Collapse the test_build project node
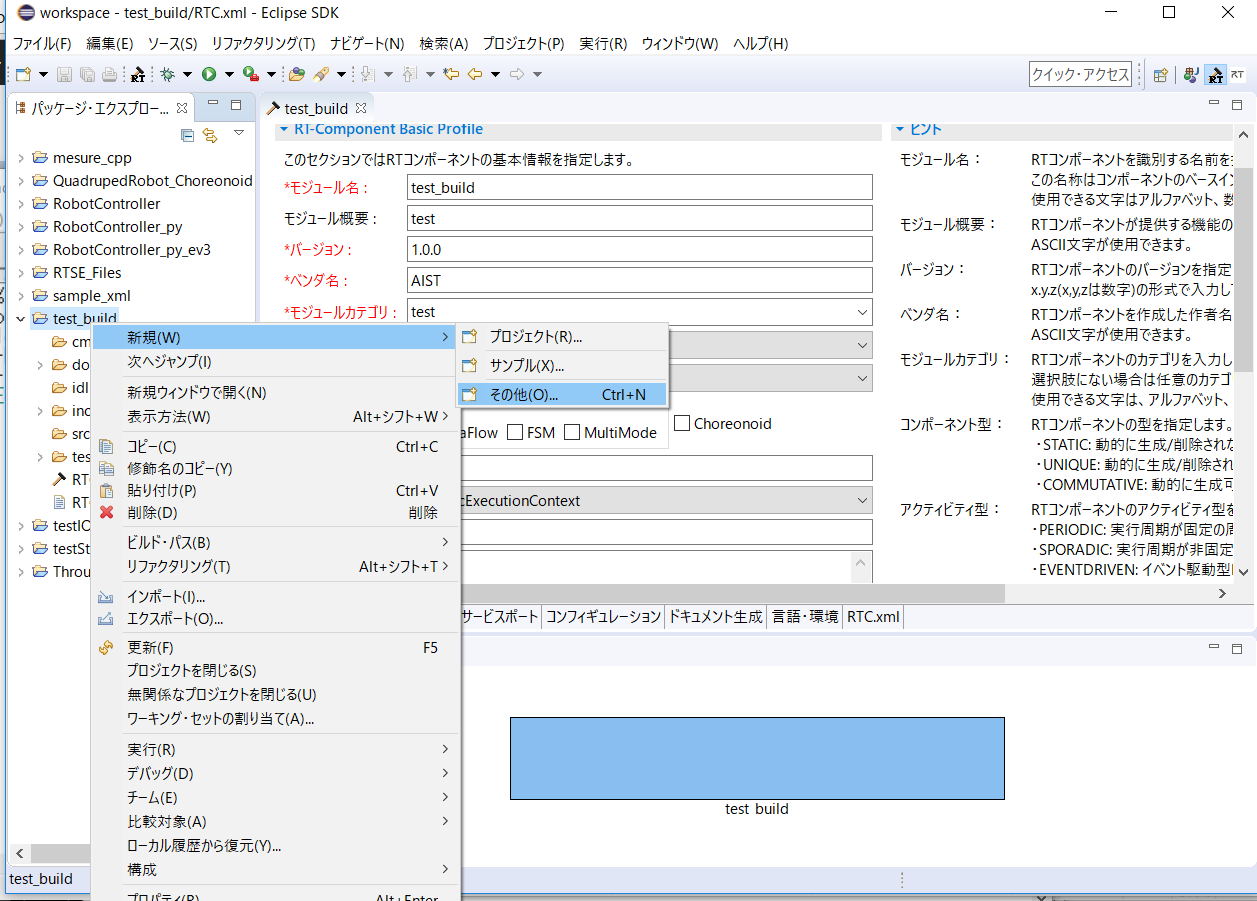Image resolution: width=1257 pixels, height=901 pixels. click(21, 319)
